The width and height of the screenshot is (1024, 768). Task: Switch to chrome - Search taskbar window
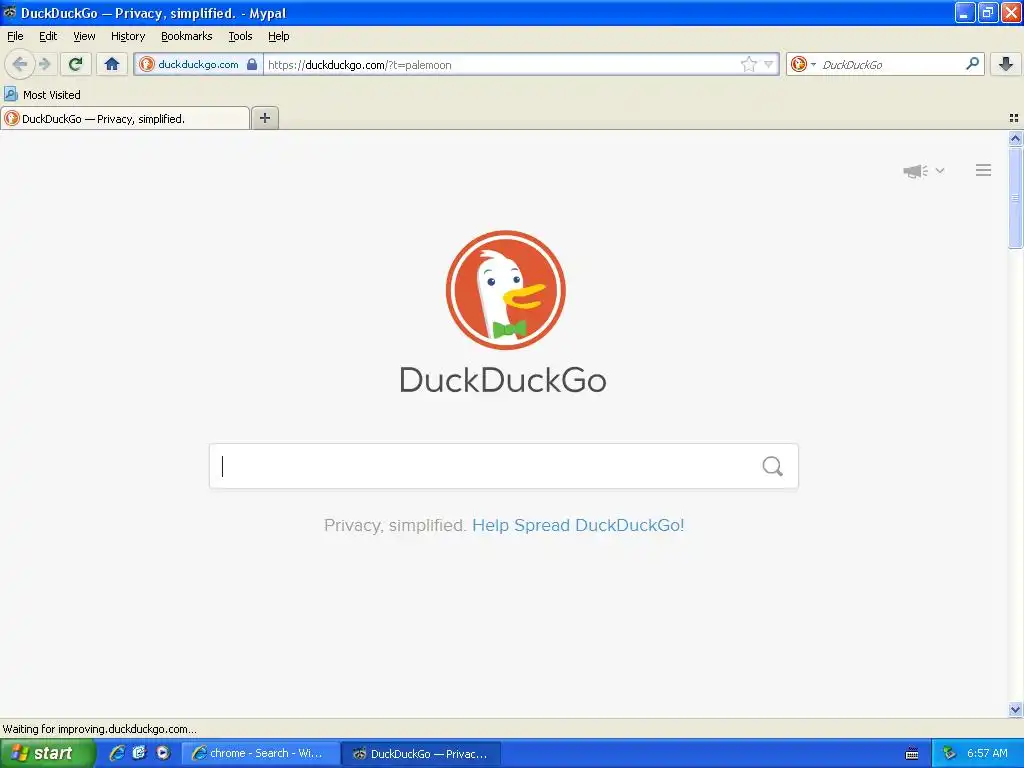pyautogui.click(x=260, y=753)
